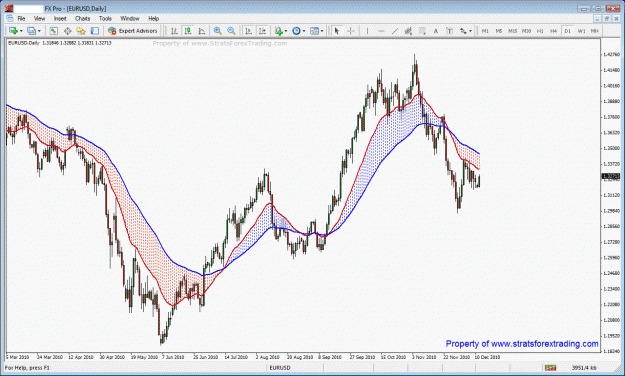This screenshot has height=376, width=625.
Task: Switch timeframe to W1
Action: pyautogui.click(x=581, y=31)
